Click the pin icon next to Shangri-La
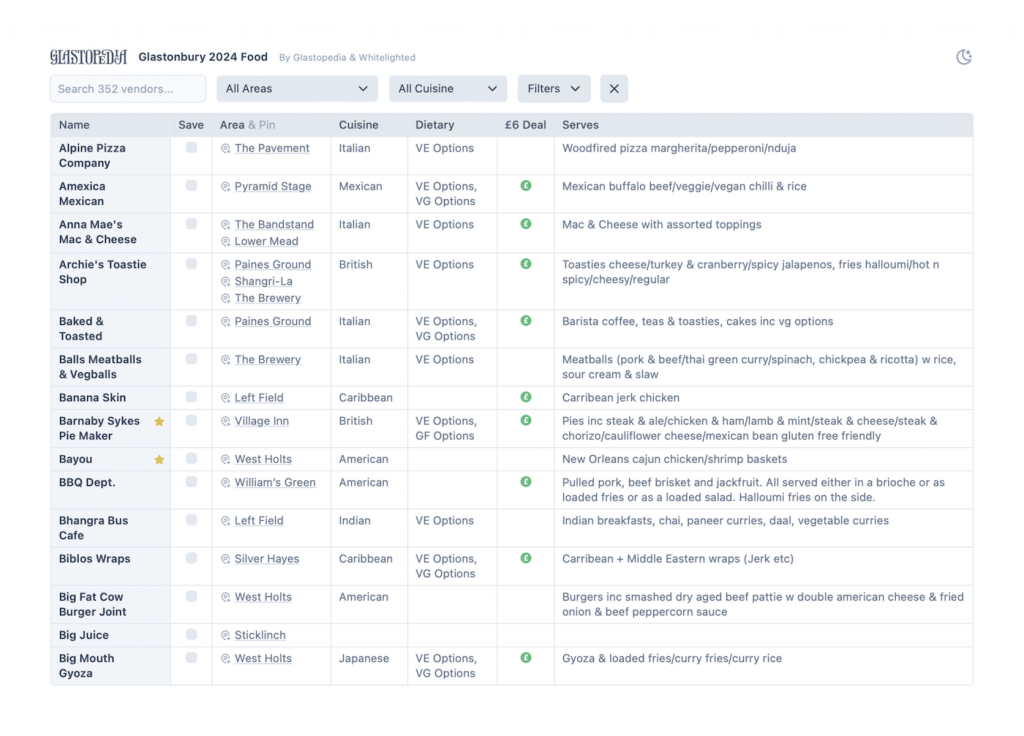Screen dimensions: 1024x736 tap(225, 281)
